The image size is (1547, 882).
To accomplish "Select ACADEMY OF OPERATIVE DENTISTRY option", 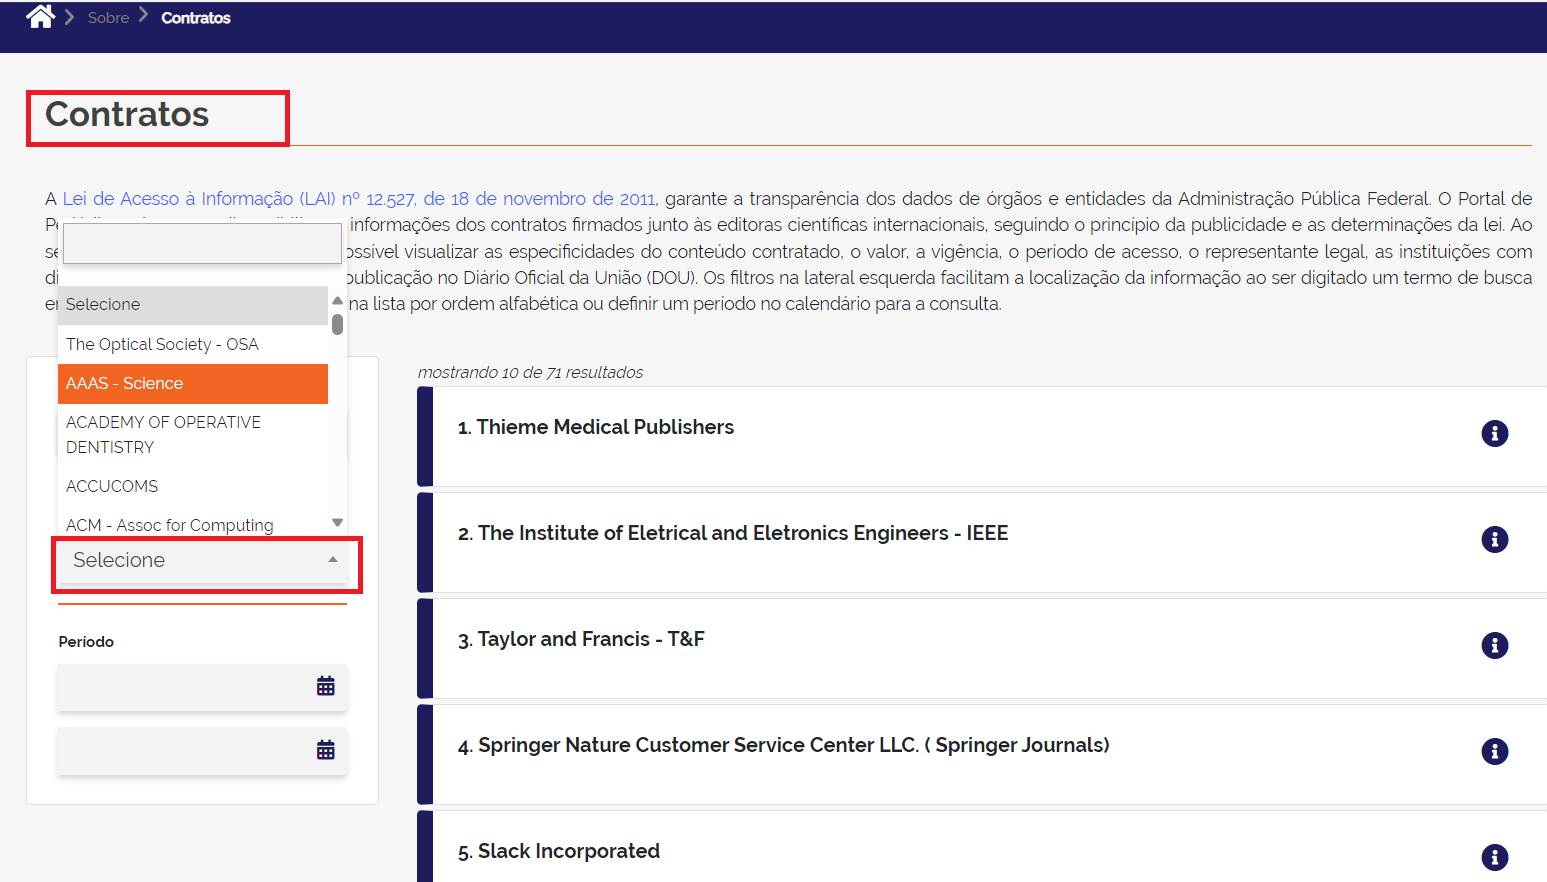I will pos(193,435).
